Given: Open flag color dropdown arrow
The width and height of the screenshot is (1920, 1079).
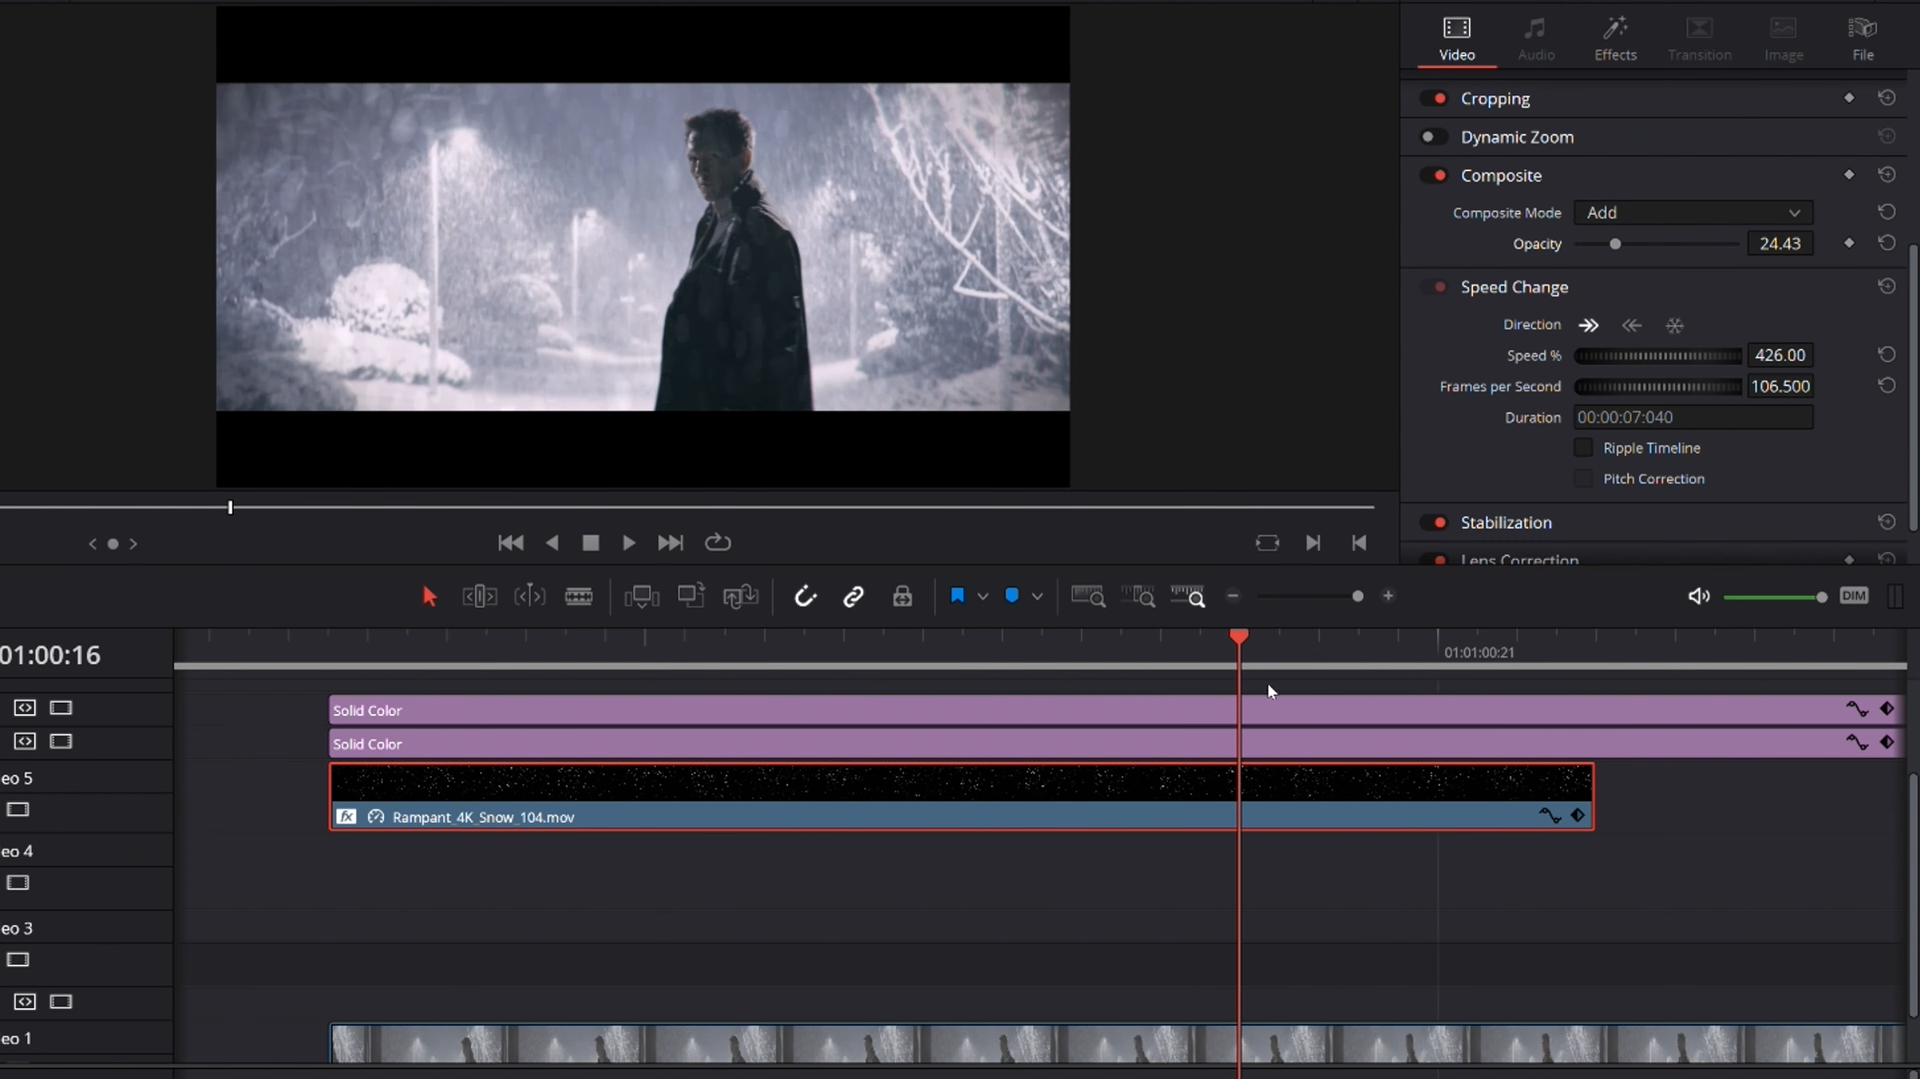Looking at the screenshot, I should (983, 597).
